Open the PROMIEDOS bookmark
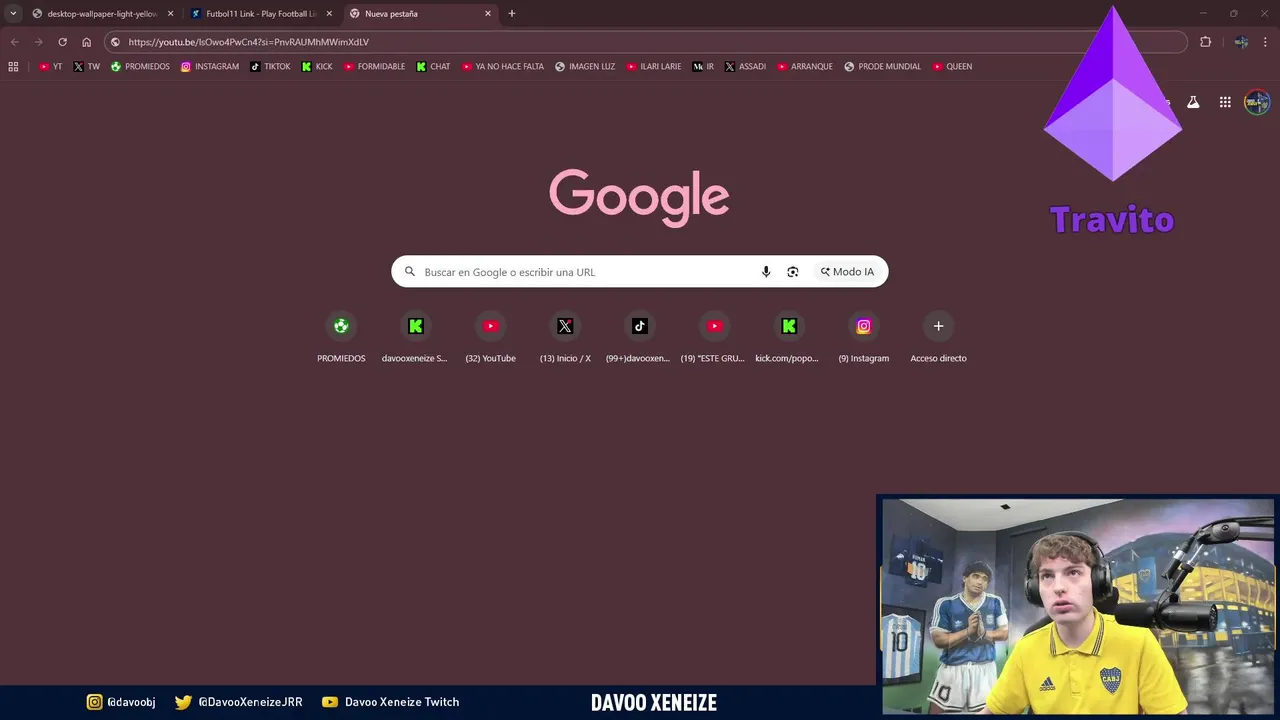The height and width of the screenshot is (720, 1280). click(x=140, y=67)
